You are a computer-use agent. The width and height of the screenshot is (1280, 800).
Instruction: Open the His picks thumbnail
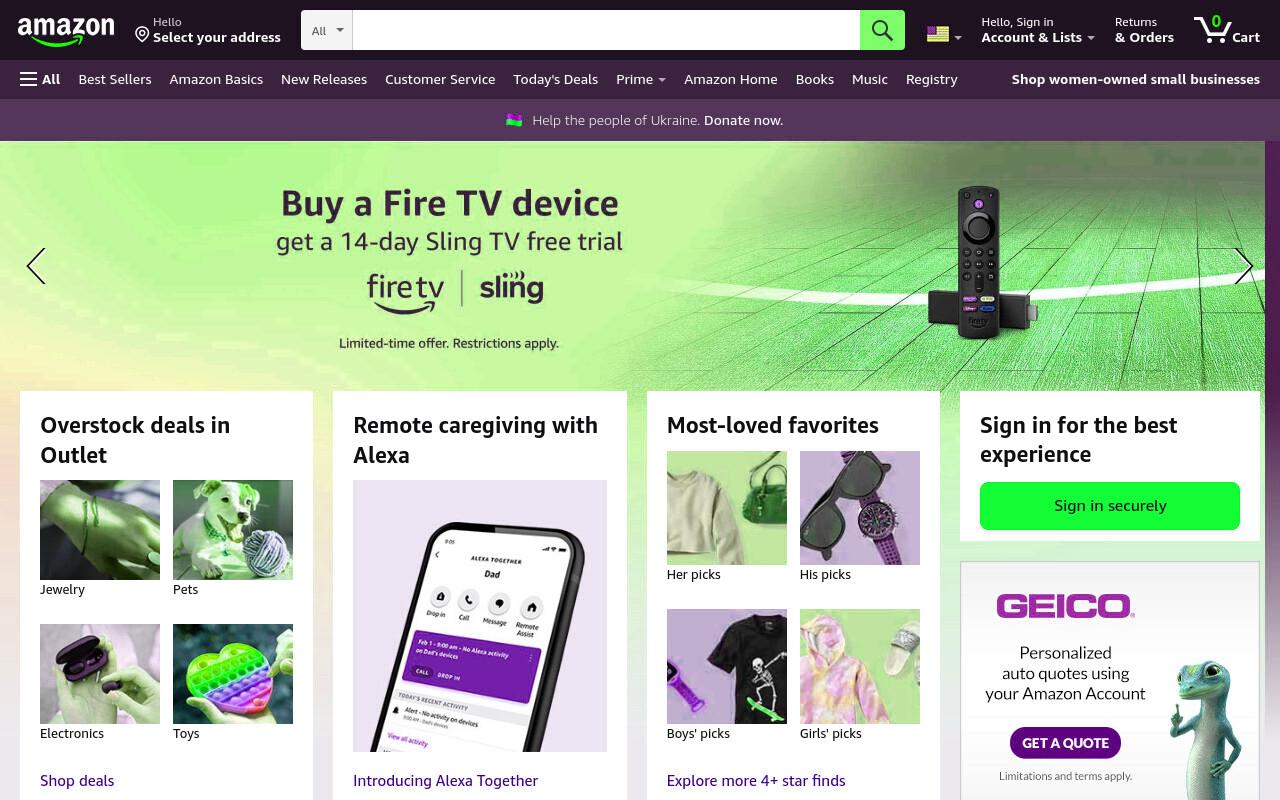[860, 508]
